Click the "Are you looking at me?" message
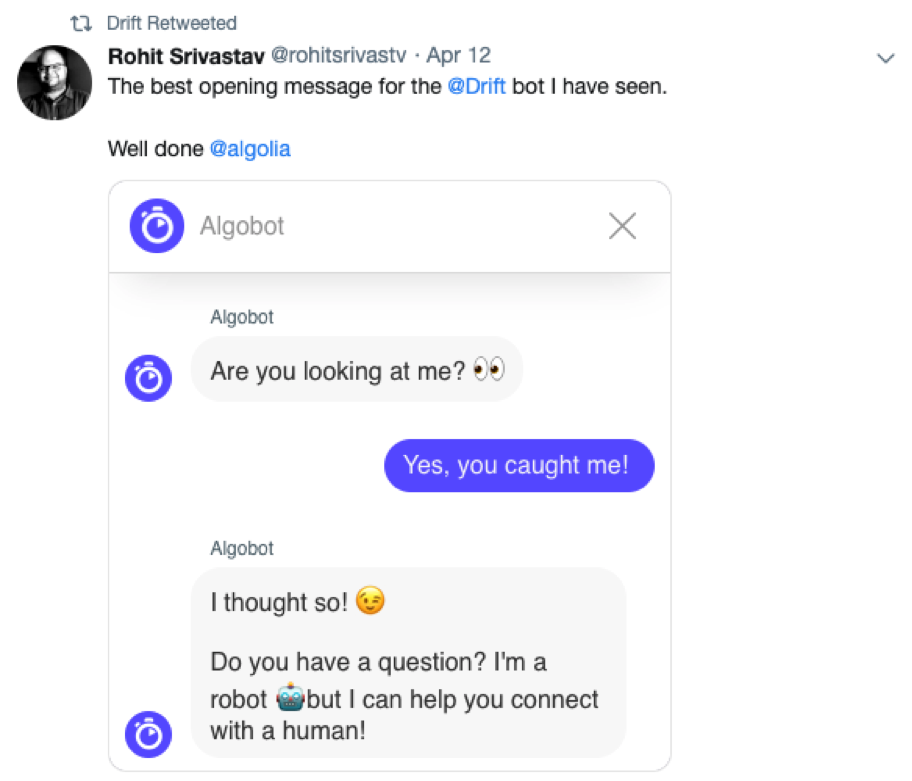This screenshot has width=912, height=781. (x=338, y=371)
